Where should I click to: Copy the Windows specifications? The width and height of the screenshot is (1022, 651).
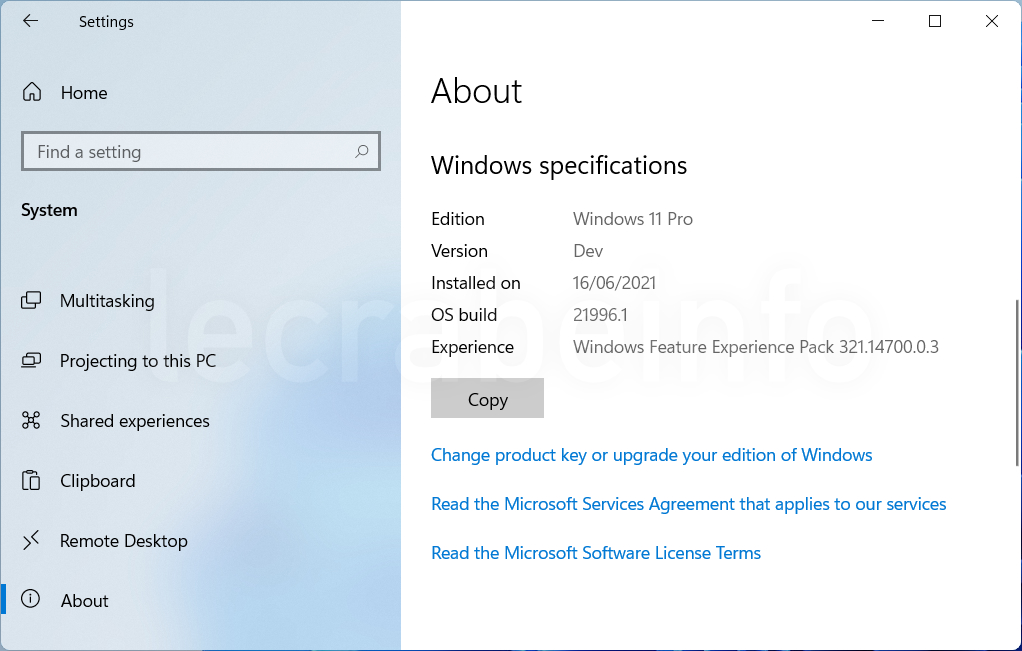(x=487, y=398)
